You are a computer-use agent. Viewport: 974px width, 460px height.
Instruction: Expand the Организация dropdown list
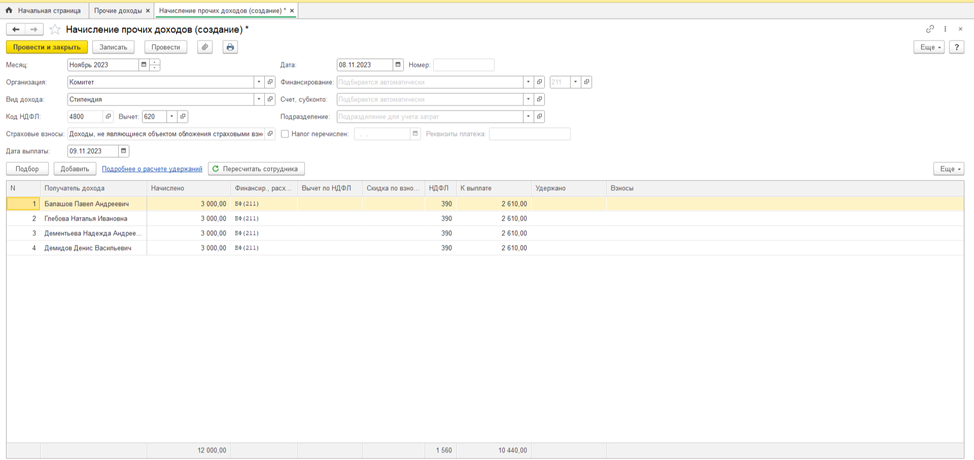[x=259, y=82]
